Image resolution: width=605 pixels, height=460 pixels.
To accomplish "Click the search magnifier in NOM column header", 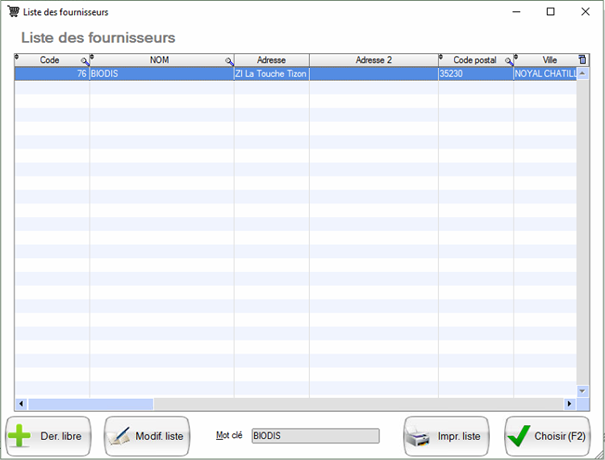I will coord(229,62).
